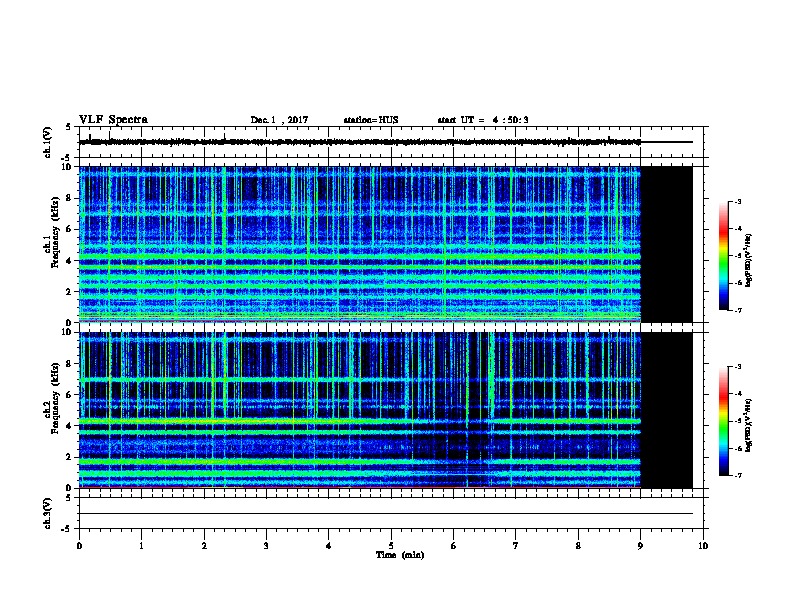The height and width of the screenshot is (612, 792).
Task: Click the "ch.3(V)" axis label
Action: [x=48, y=513]
